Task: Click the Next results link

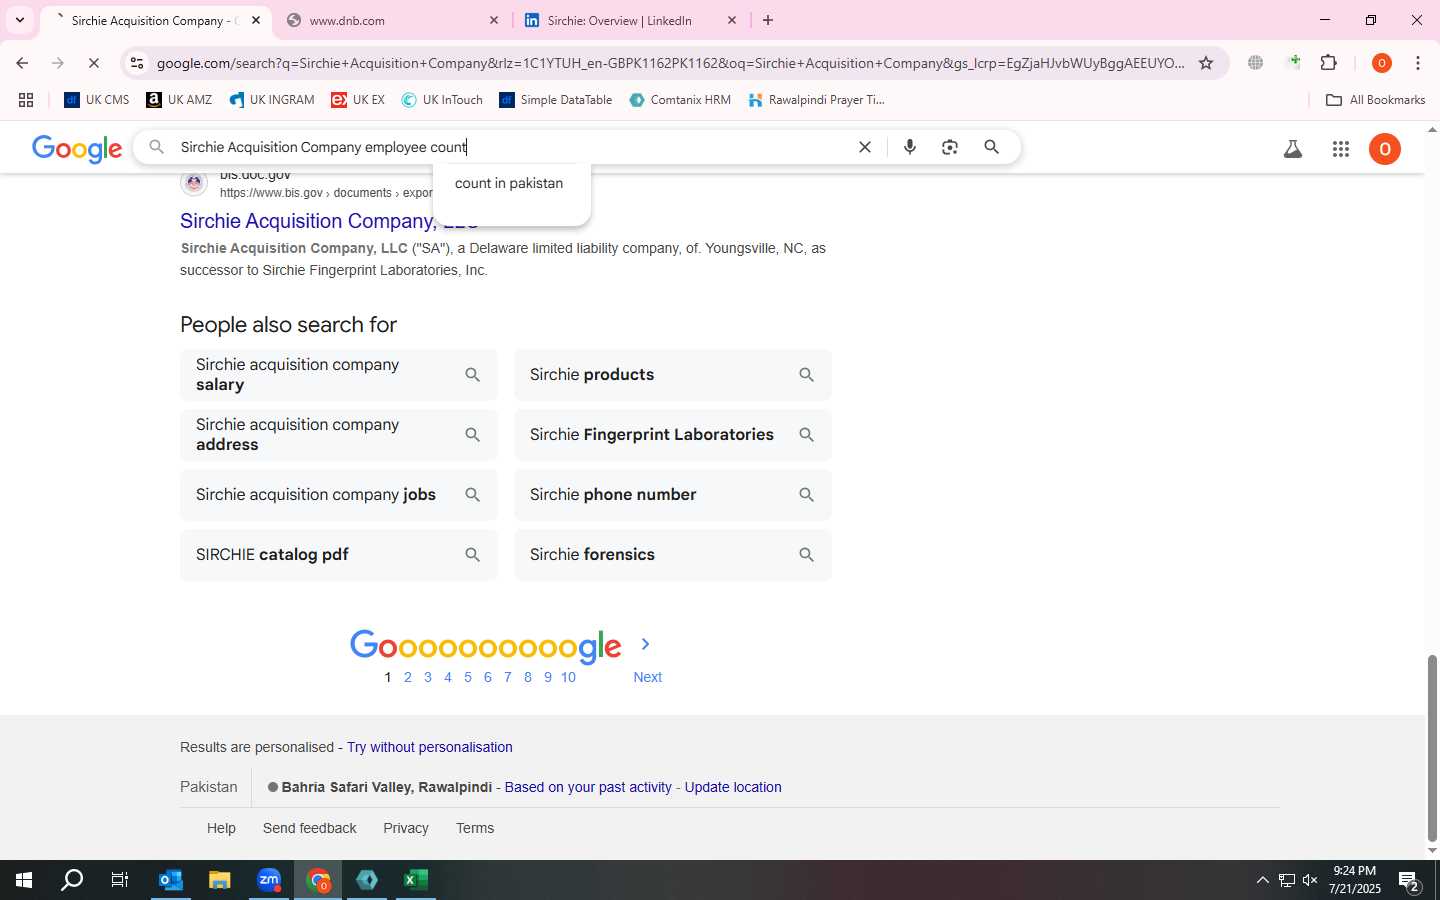Action: pyautogui.click(x=647, y=677)
